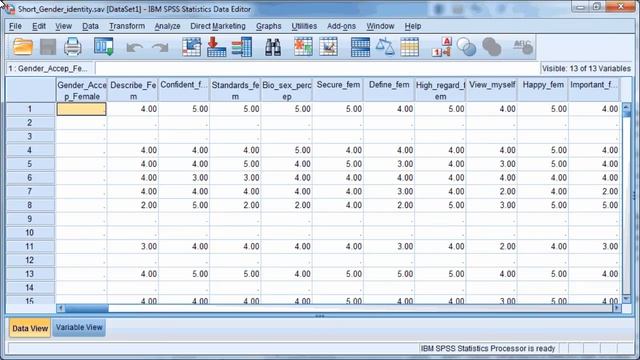Open the Utilities menu
This screenshot has height=360, width=640.
(304, 26)
